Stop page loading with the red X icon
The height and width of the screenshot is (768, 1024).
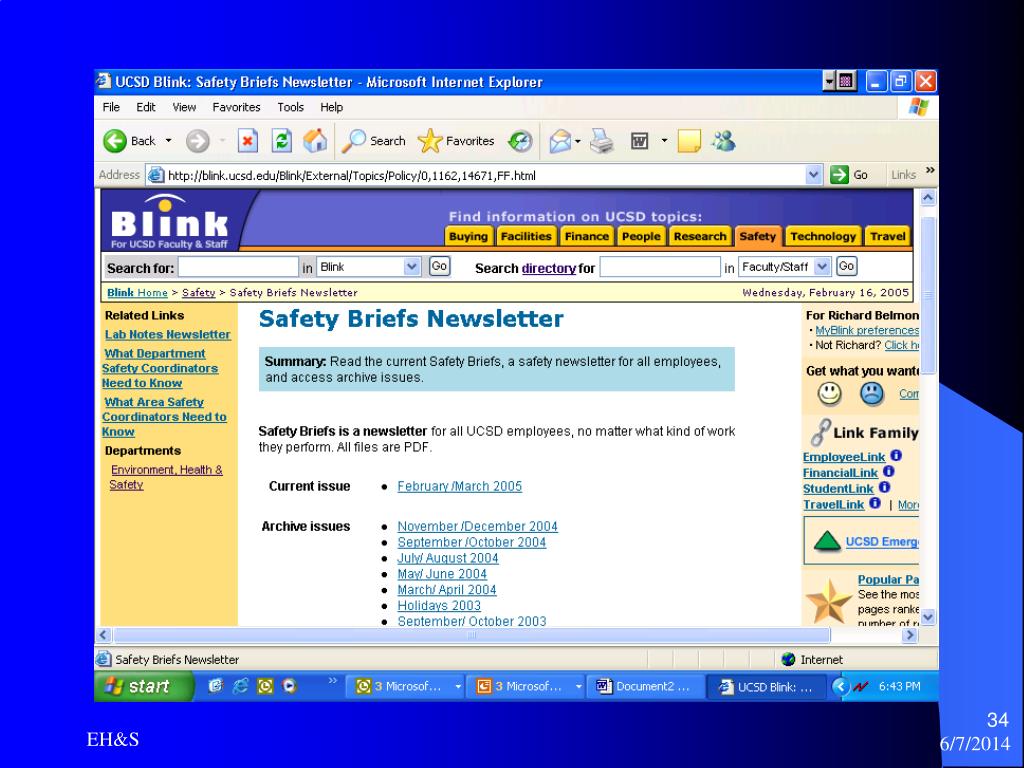click(x=248, y=140)
